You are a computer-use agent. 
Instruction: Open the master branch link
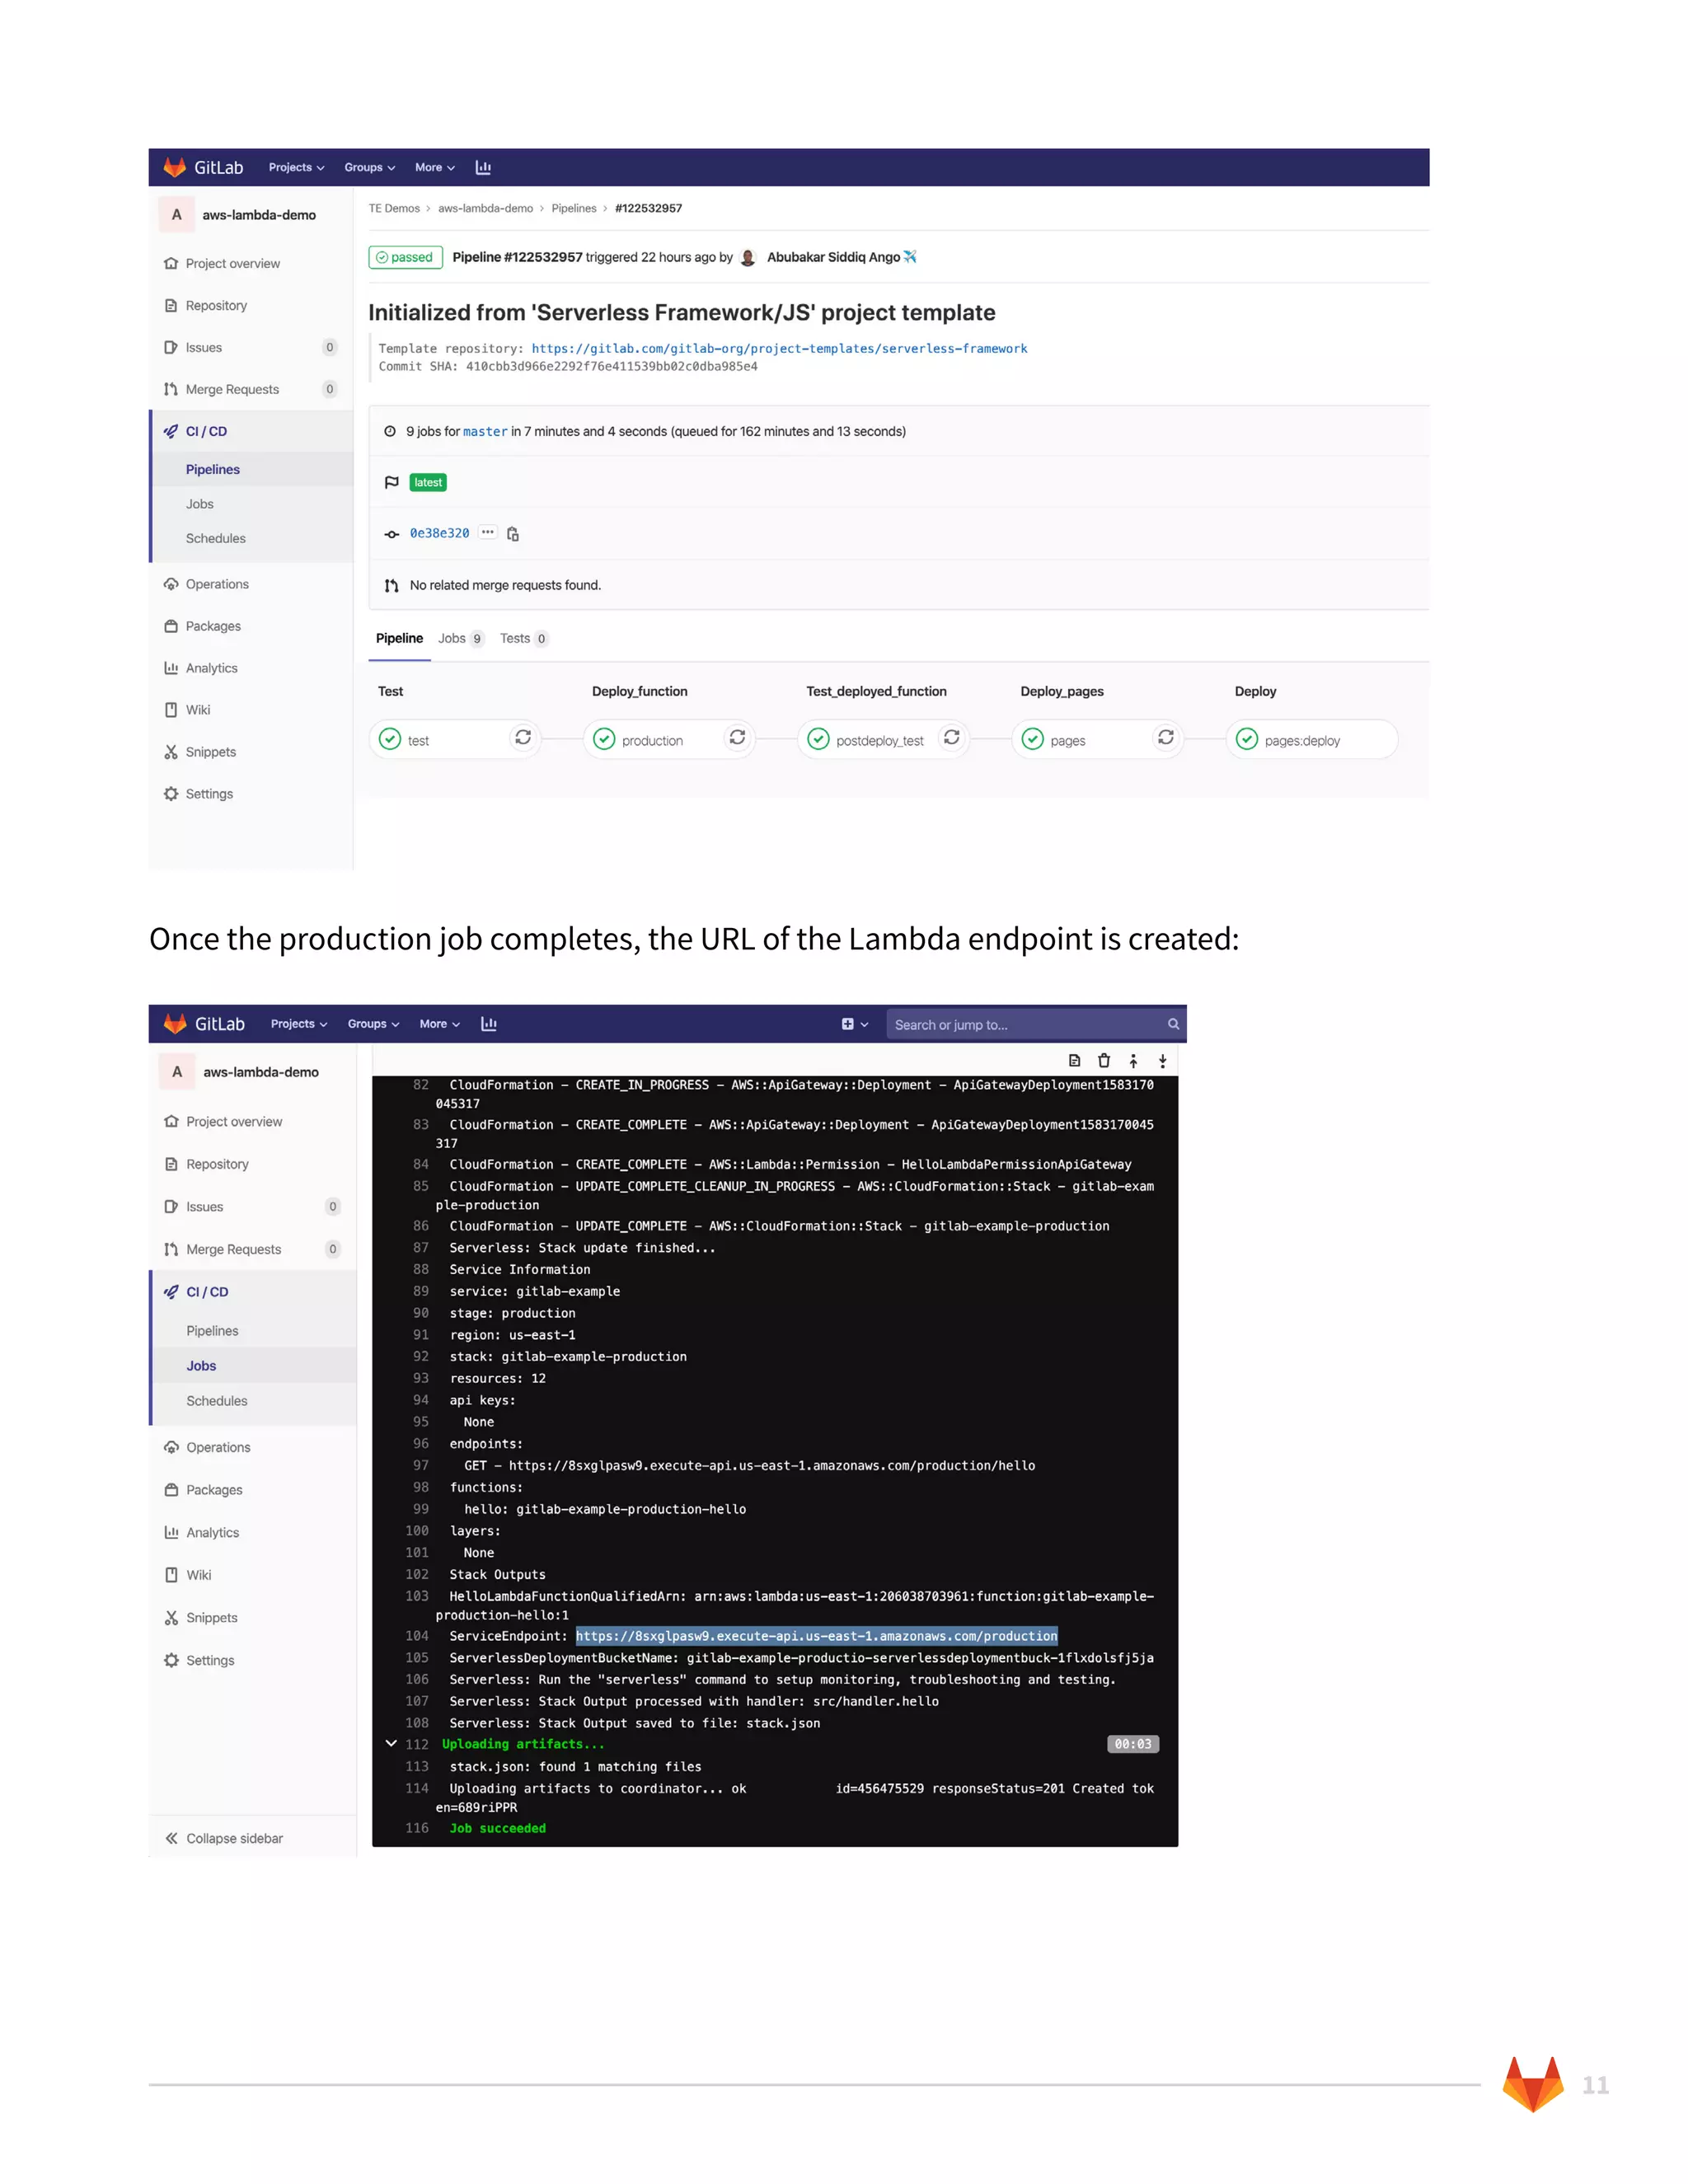tap(485, 432)
